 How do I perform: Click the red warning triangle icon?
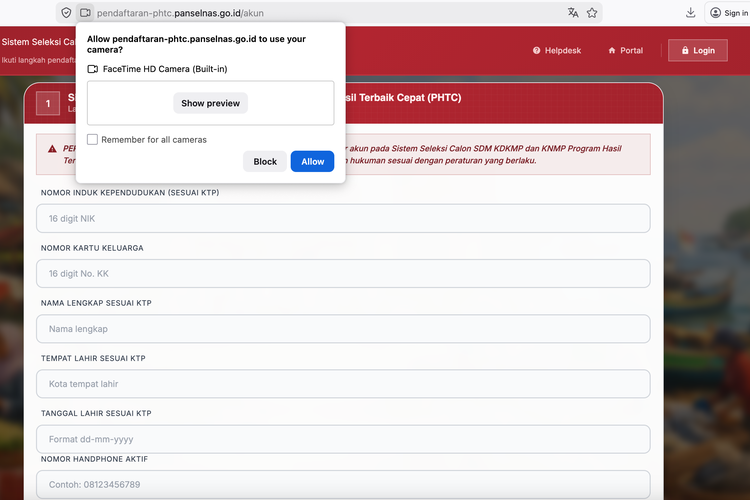coord(52,148)
